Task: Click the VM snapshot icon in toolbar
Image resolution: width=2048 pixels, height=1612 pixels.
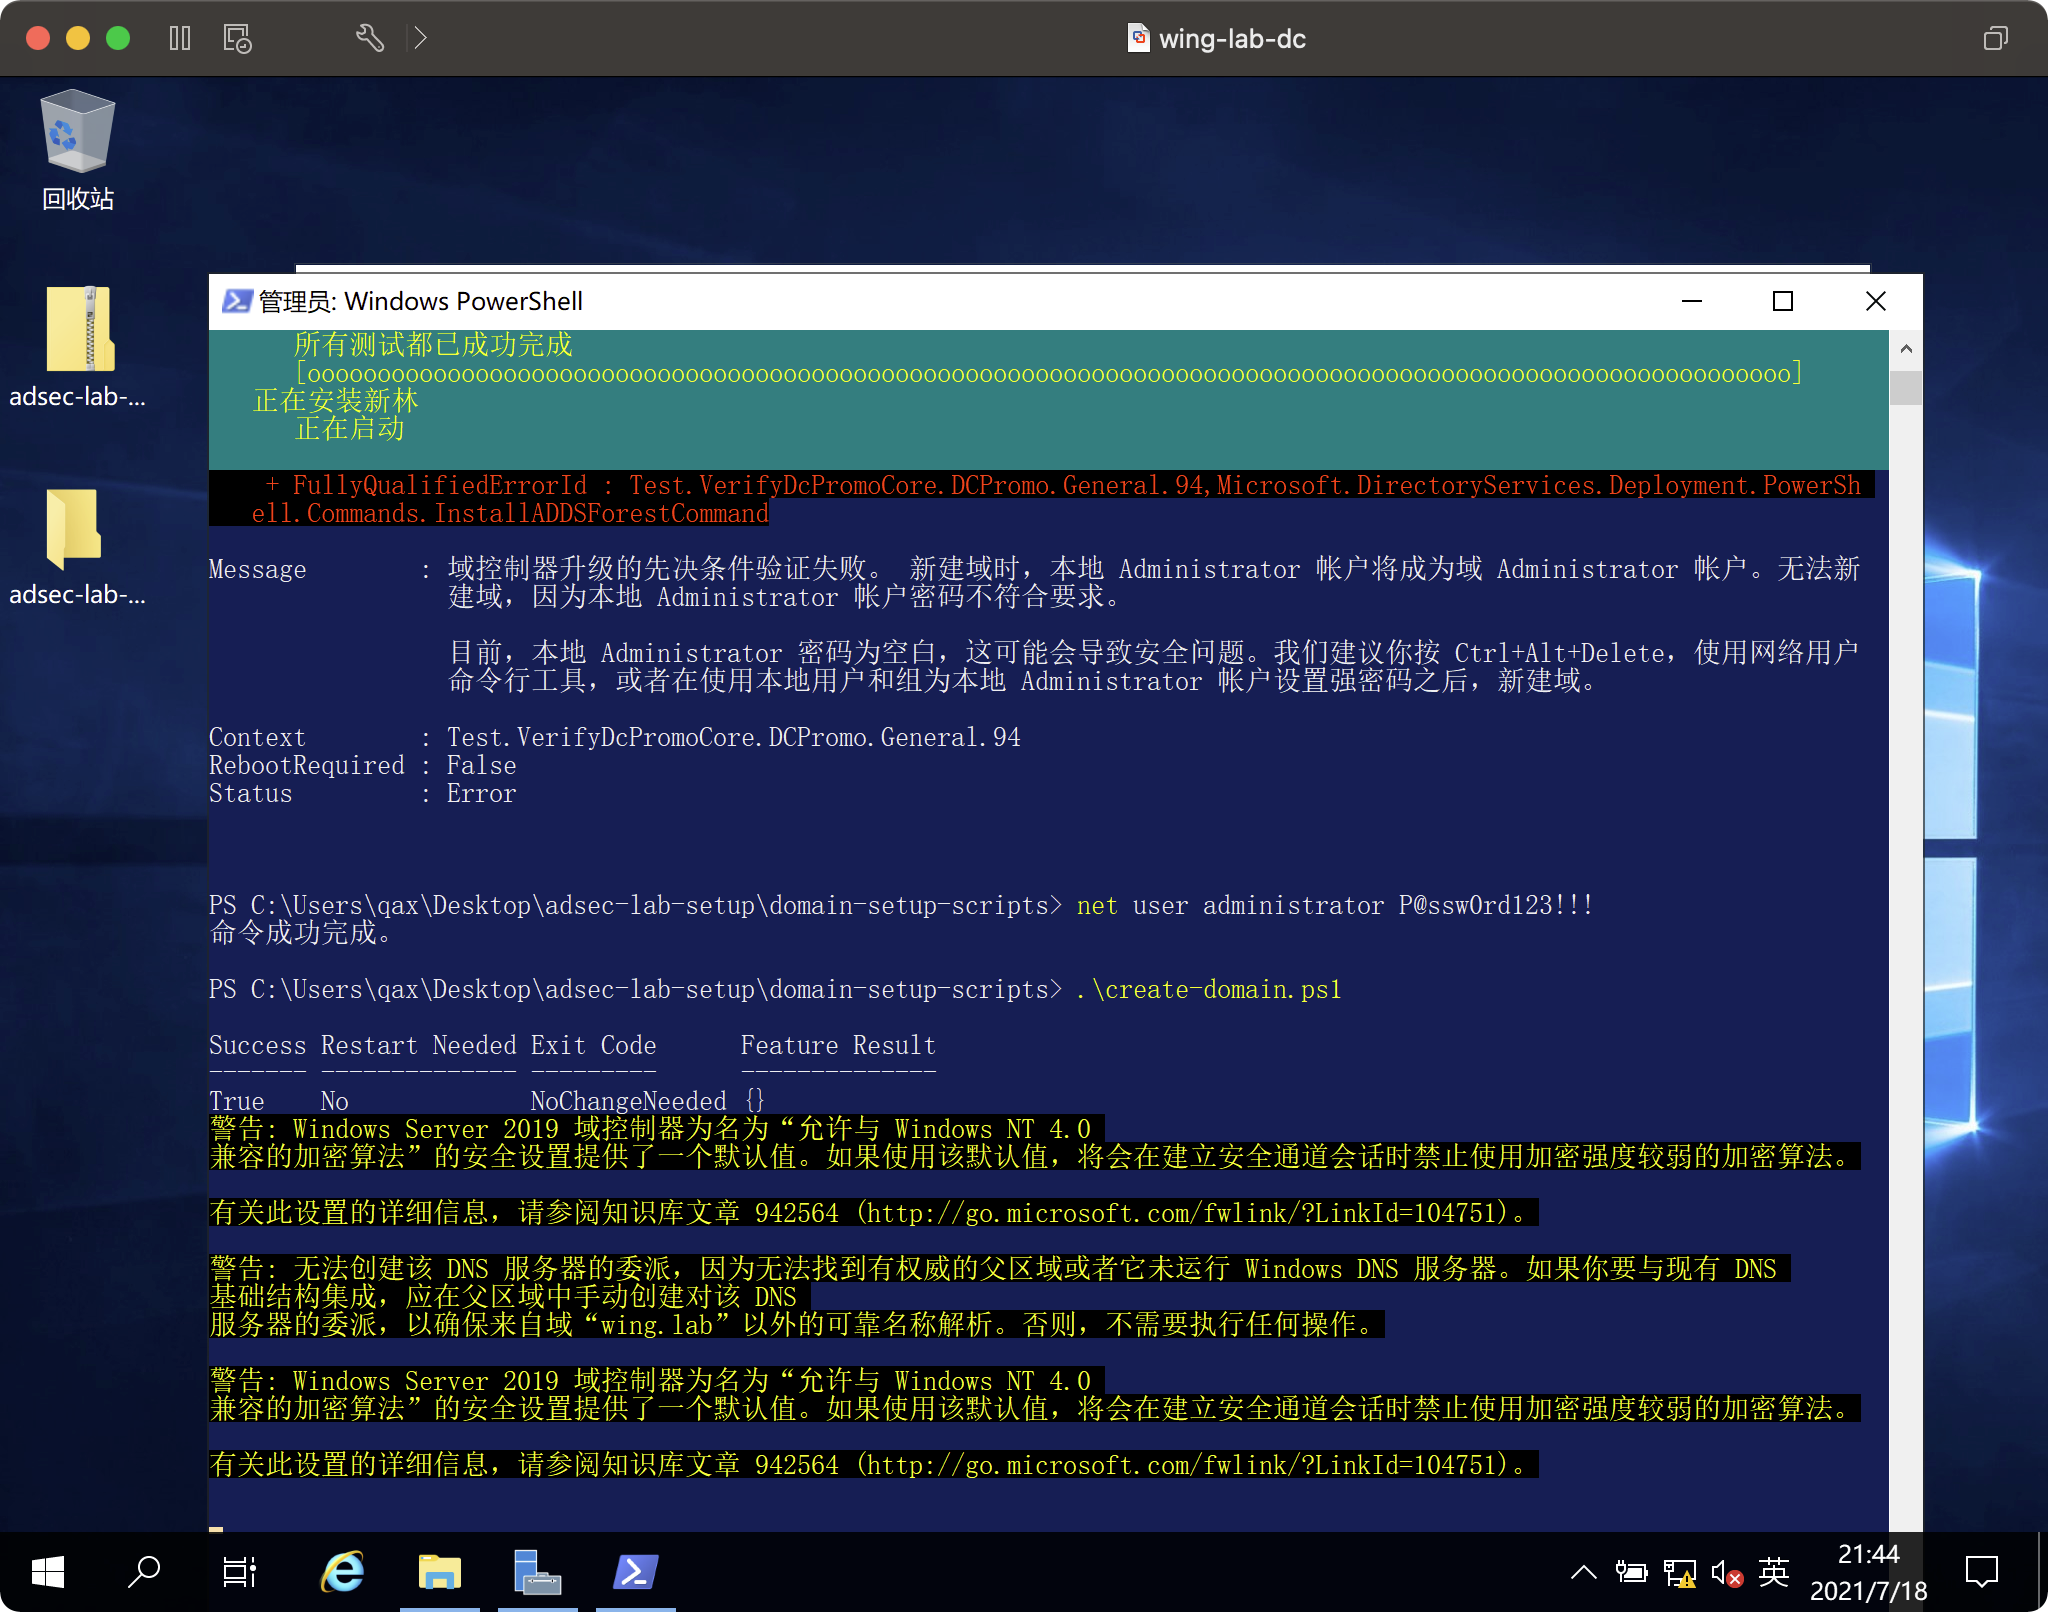Action: click(237, 38)
